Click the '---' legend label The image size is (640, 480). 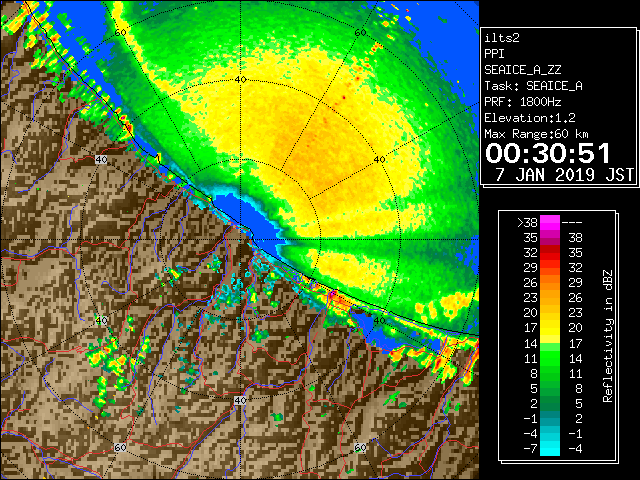coord(572,223)
